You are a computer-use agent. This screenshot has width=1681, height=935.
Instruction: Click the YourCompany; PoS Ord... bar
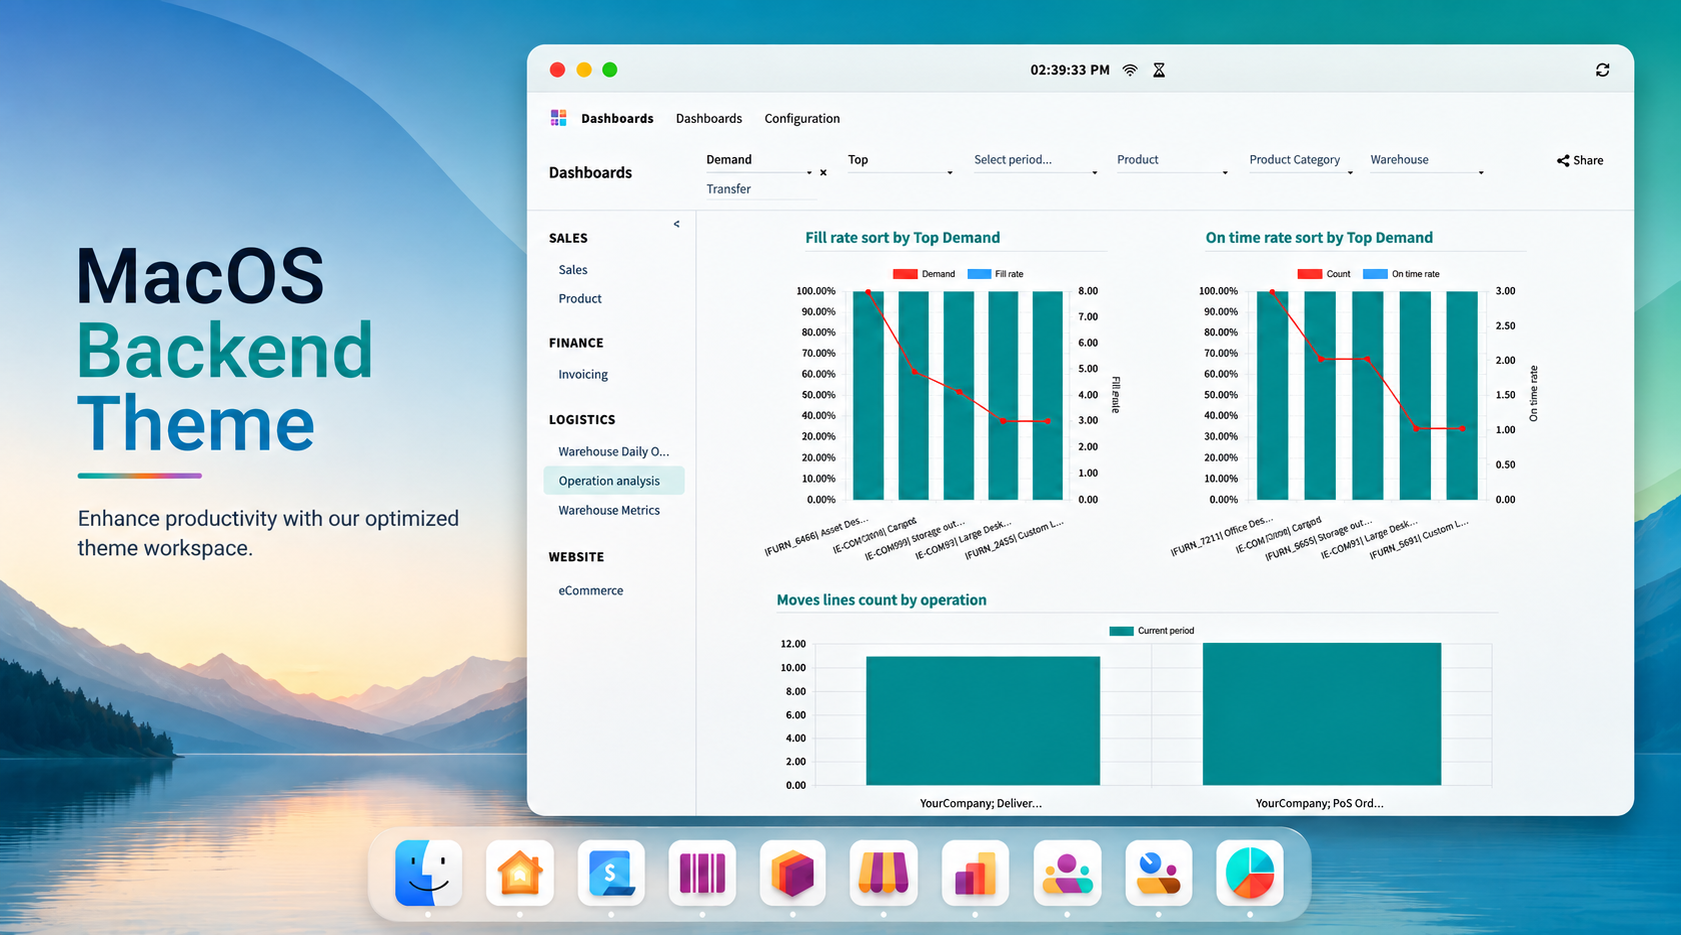coord(1322,714)
